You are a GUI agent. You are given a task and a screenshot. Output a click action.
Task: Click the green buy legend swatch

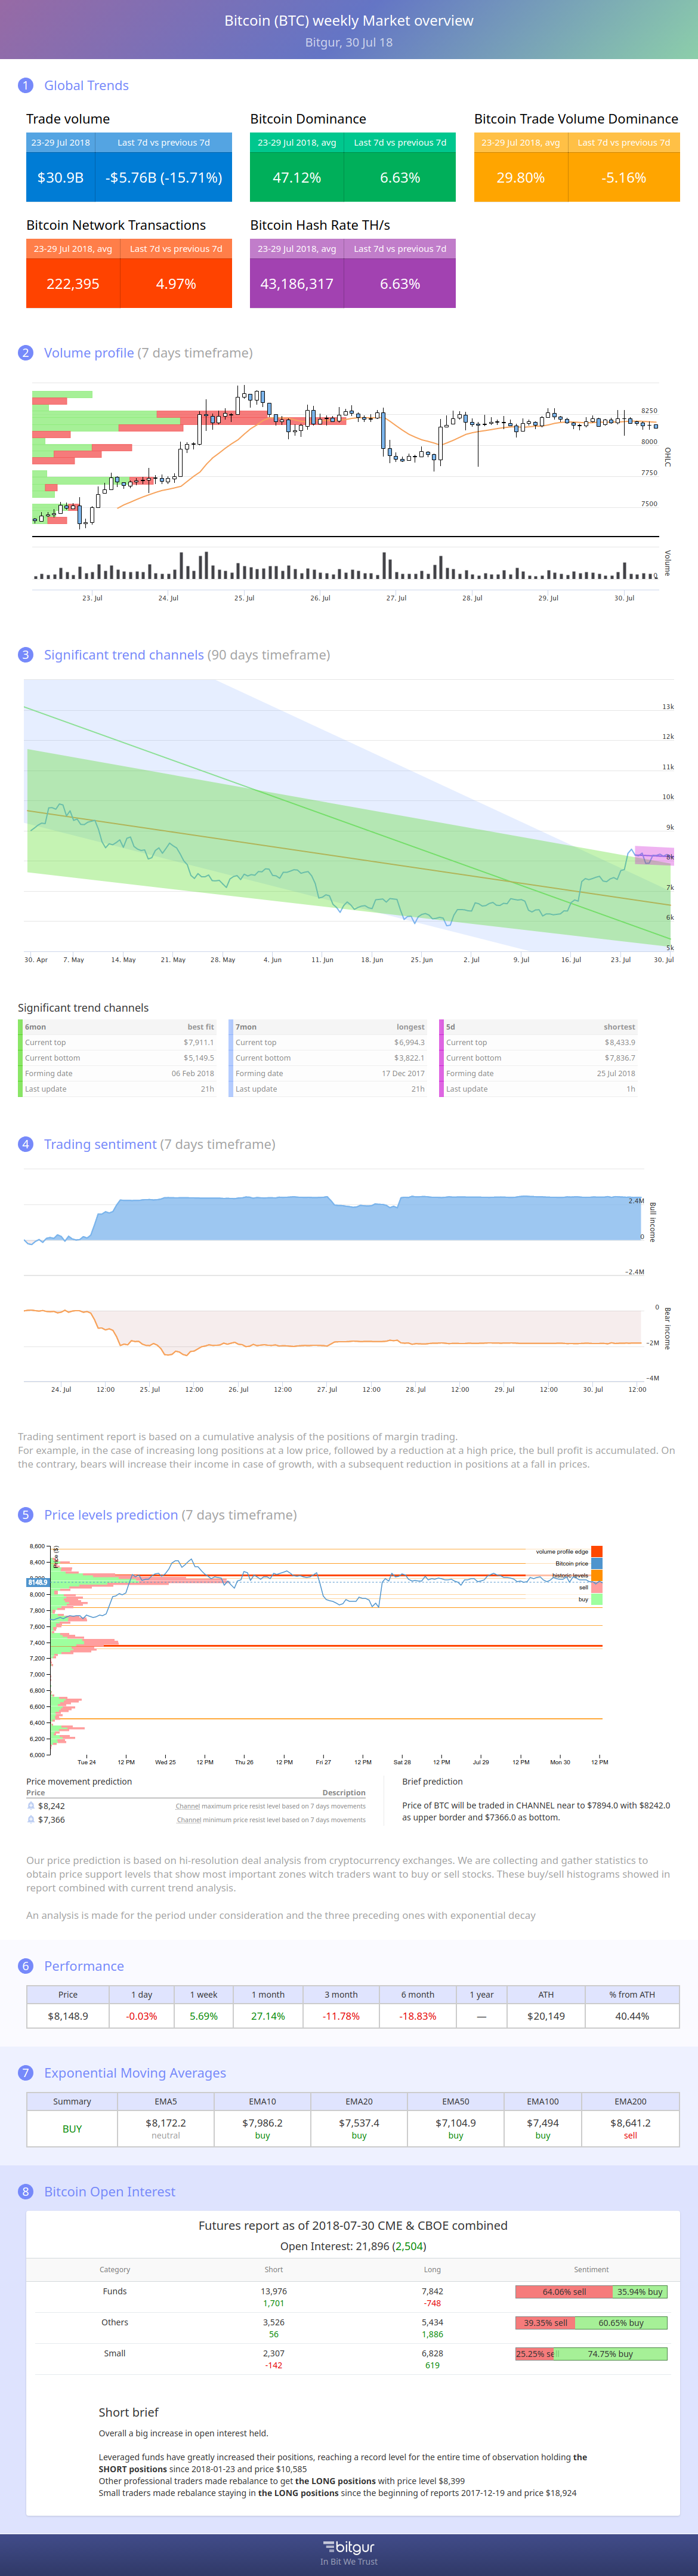coord(597,1599)
